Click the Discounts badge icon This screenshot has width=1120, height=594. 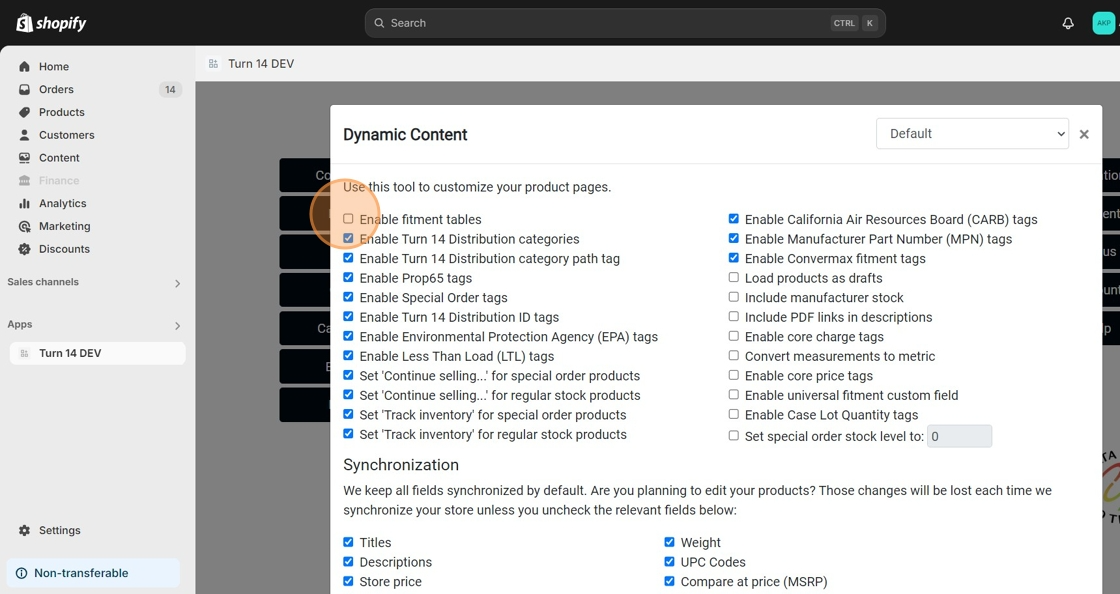coord(24,249)
